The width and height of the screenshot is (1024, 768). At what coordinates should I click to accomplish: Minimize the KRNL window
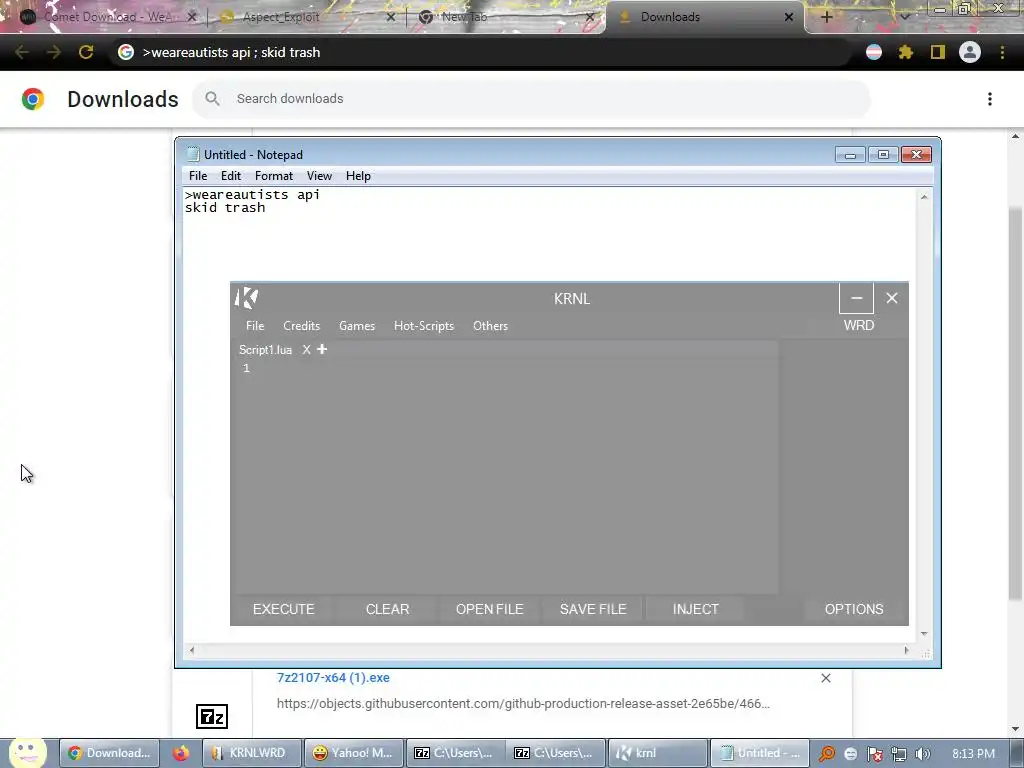point(856,298)
